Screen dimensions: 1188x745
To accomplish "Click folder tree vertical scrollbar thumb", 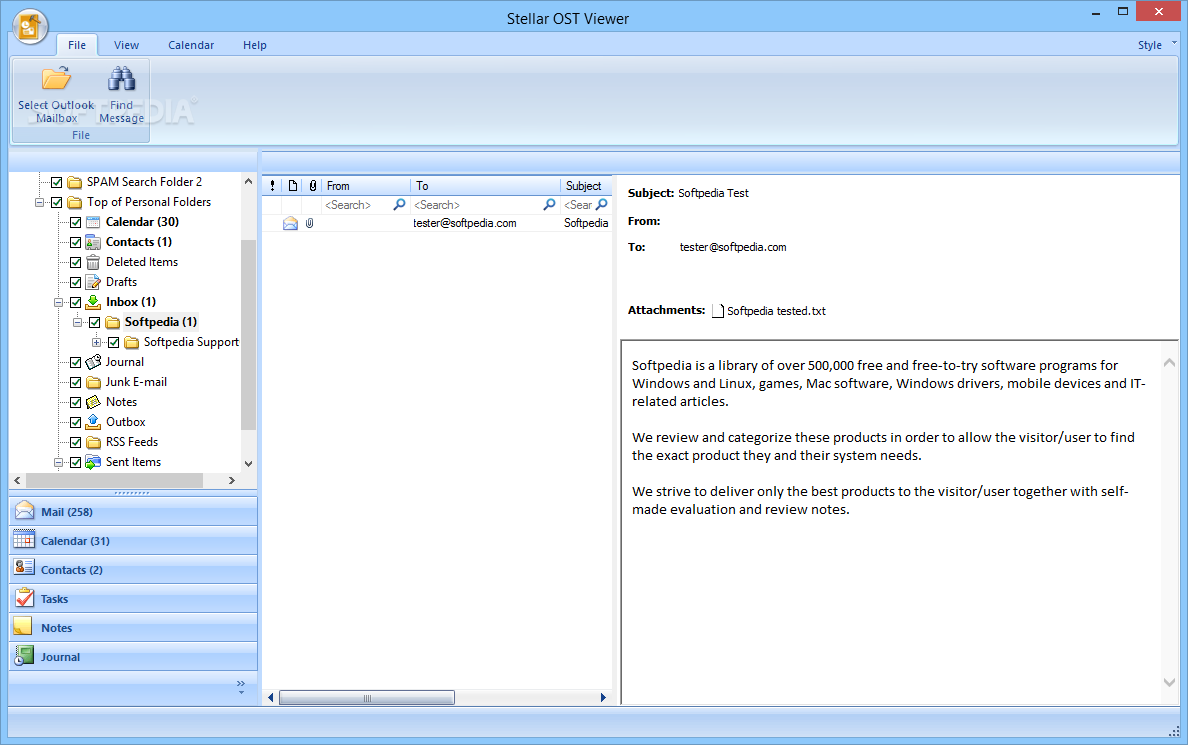I will (249, 335).
